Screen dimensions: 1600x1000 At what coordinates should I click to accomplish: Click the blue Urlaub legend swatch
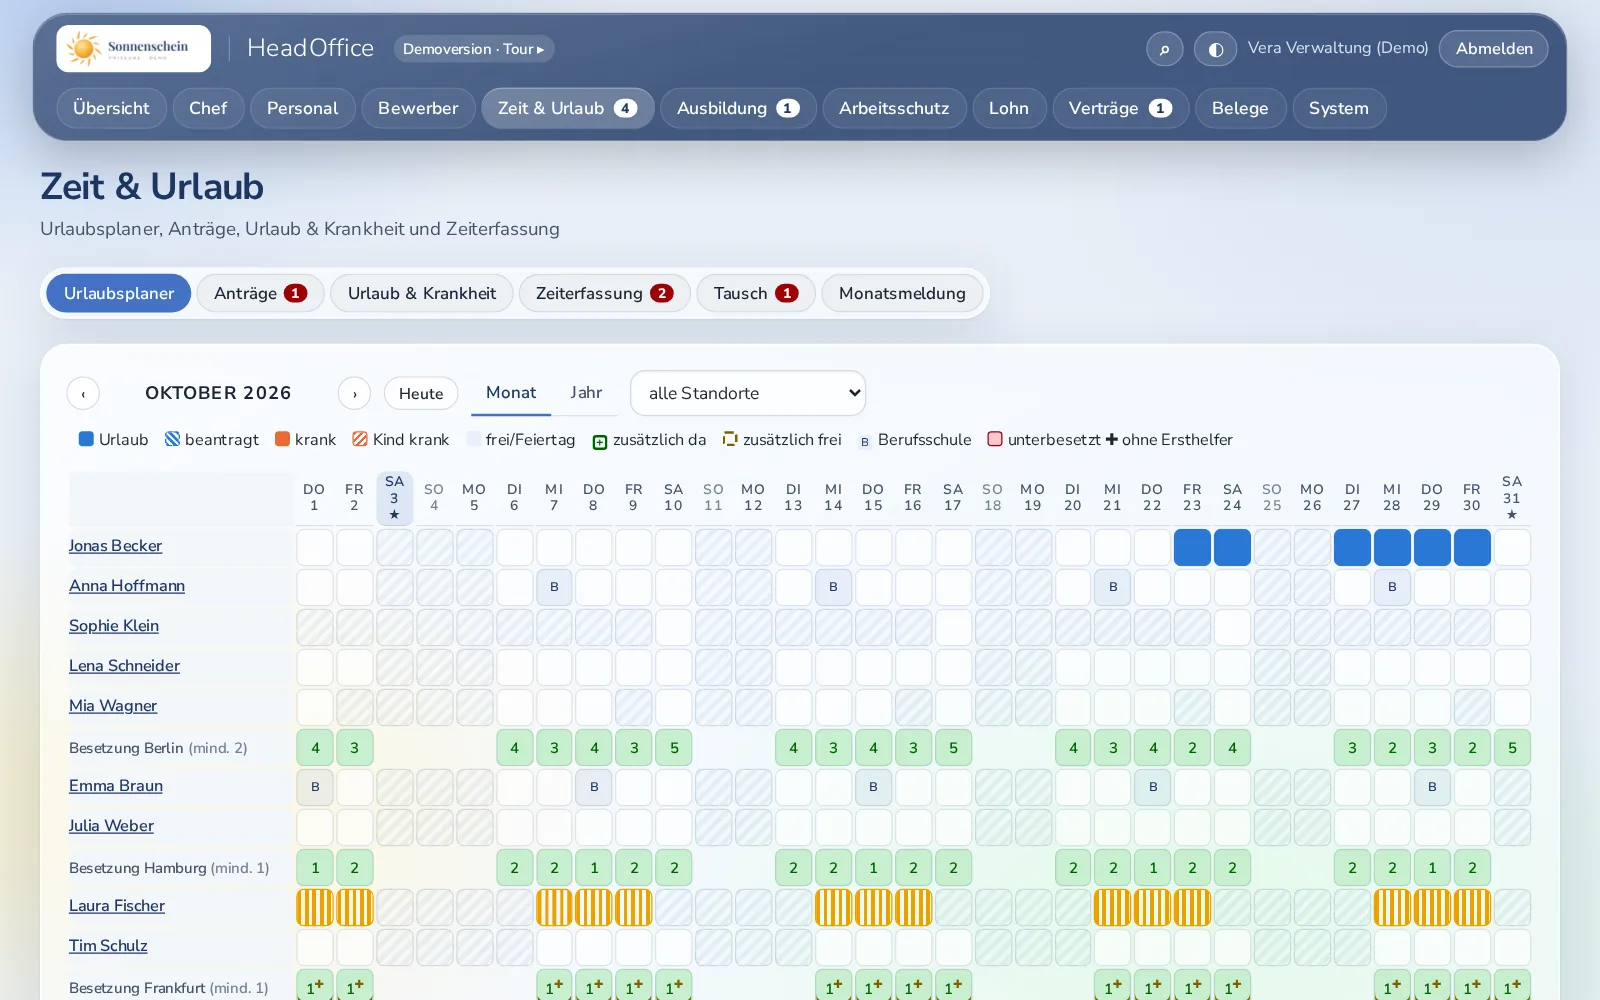pyautogui.click(x=86, y=439)
